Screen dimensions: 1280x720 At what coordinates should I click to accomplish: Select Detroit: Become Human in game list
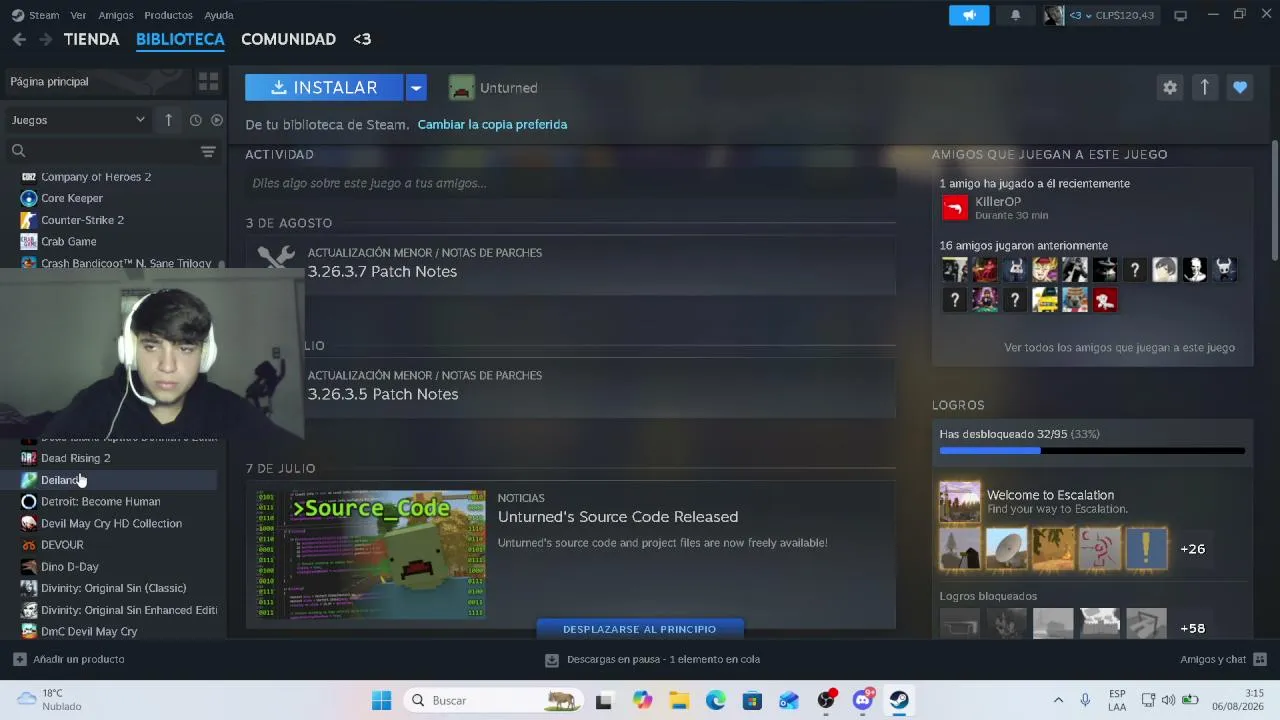[100, 501]
